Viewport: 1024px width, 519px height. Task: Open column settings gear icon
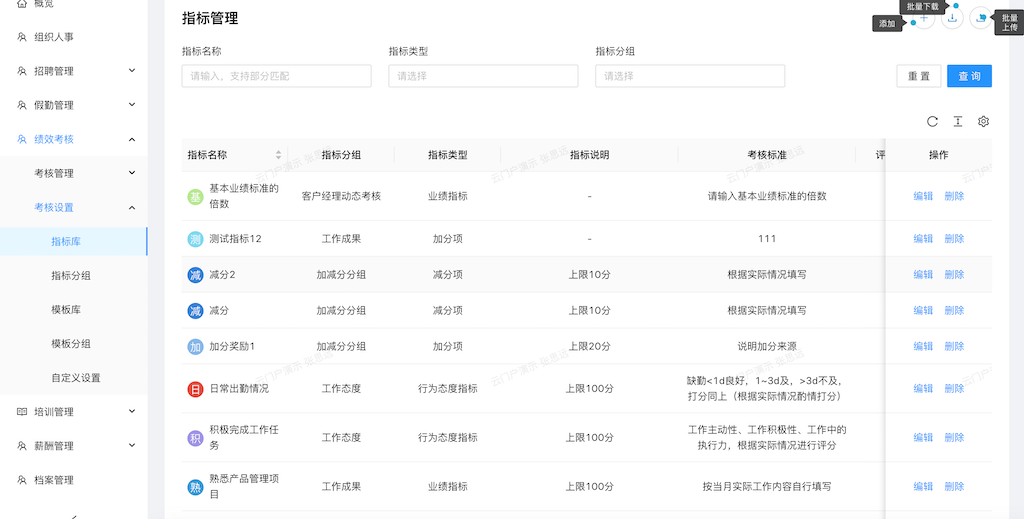(x=984, y=121)
